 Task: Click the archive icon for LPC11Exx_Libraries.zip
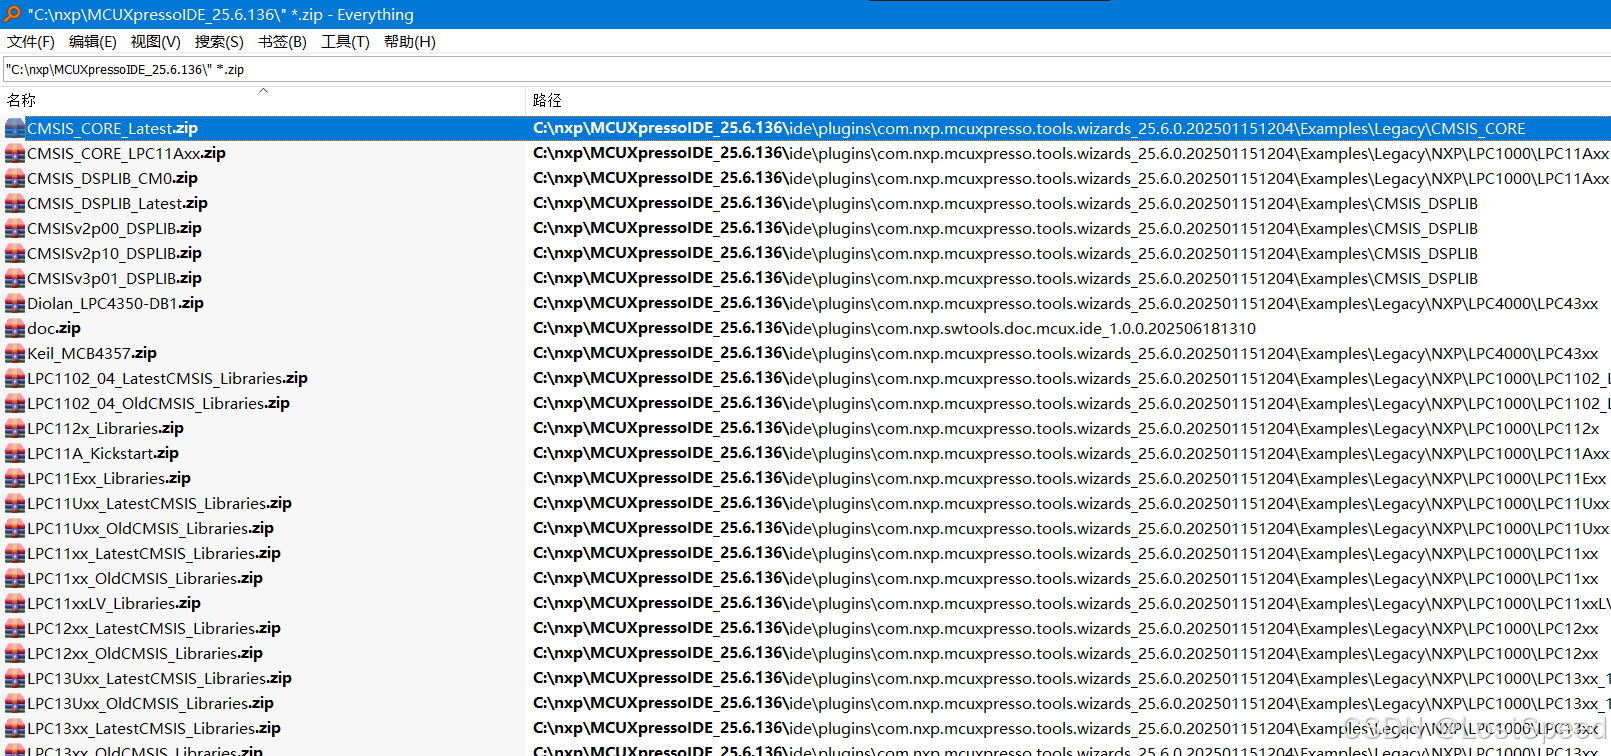(15, 479)
